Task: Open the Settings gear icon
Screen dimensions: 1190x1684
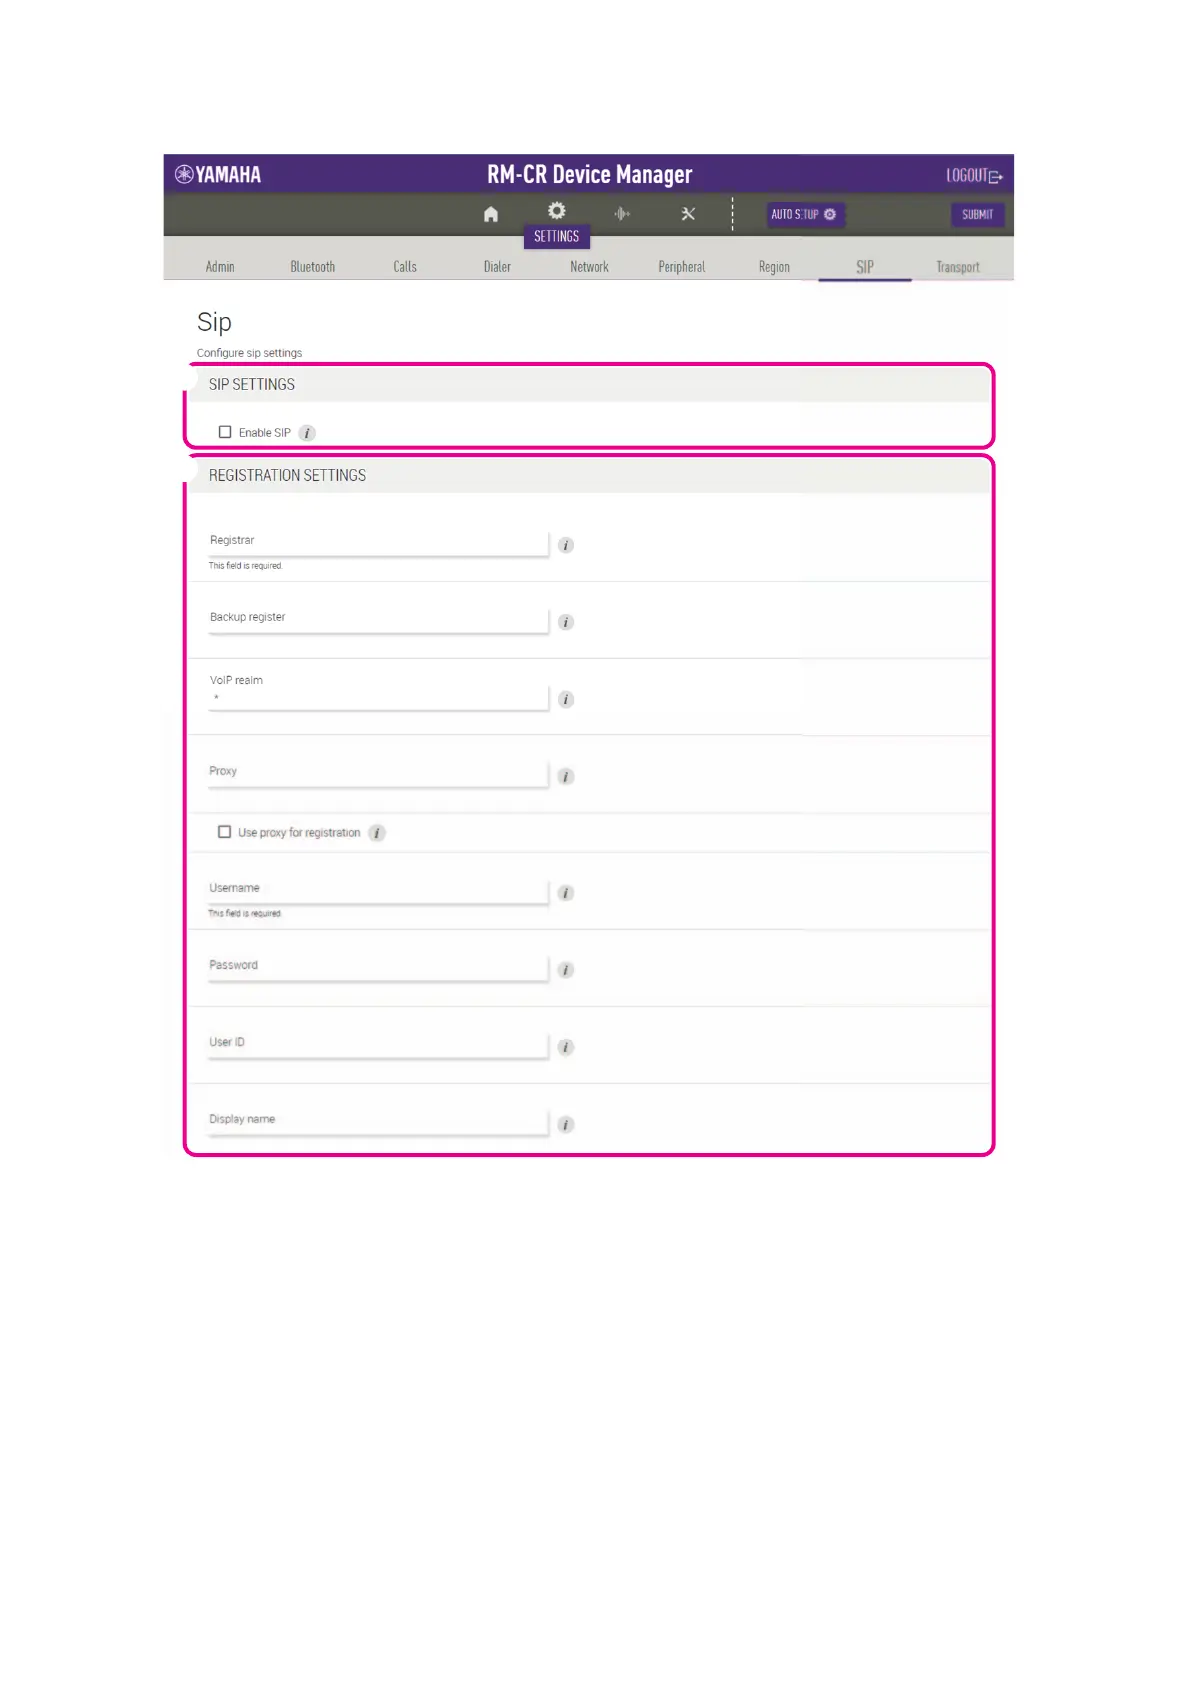Action: tap(556, 210)
